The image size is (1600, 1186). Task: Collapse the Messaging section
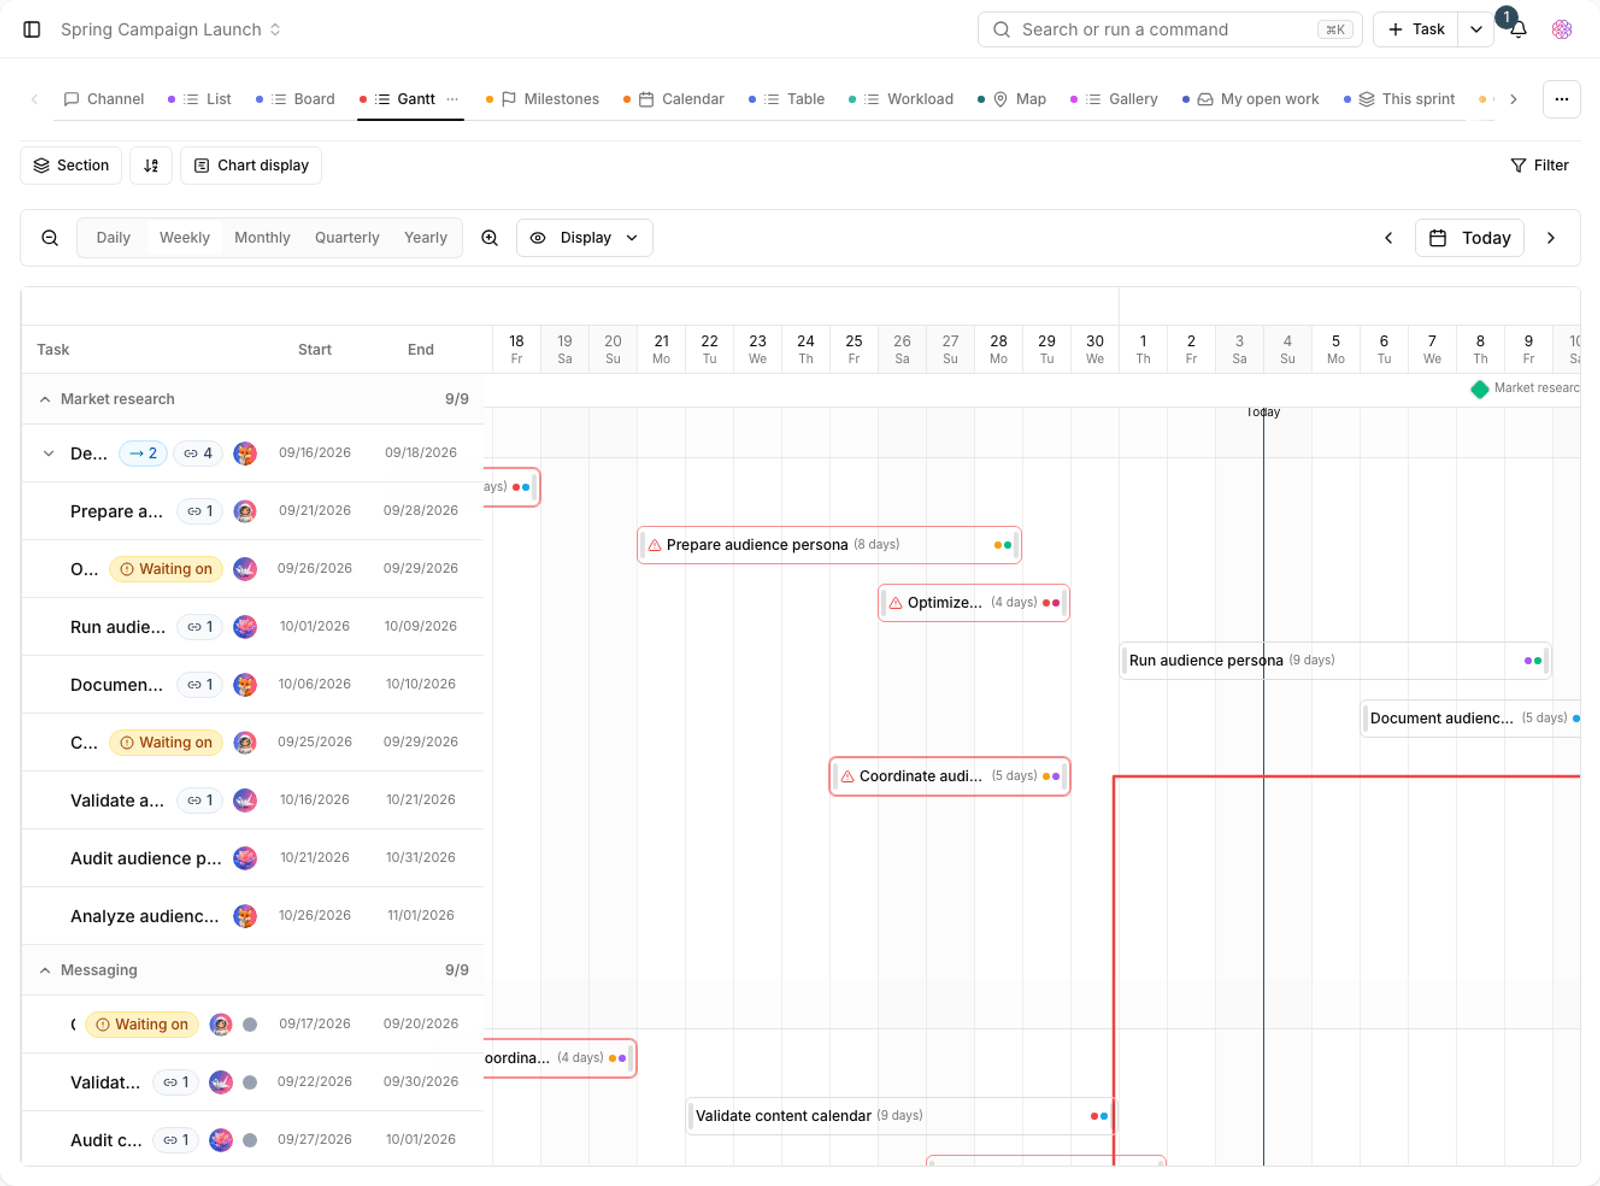pyautogui.click(x=45, y=970)
